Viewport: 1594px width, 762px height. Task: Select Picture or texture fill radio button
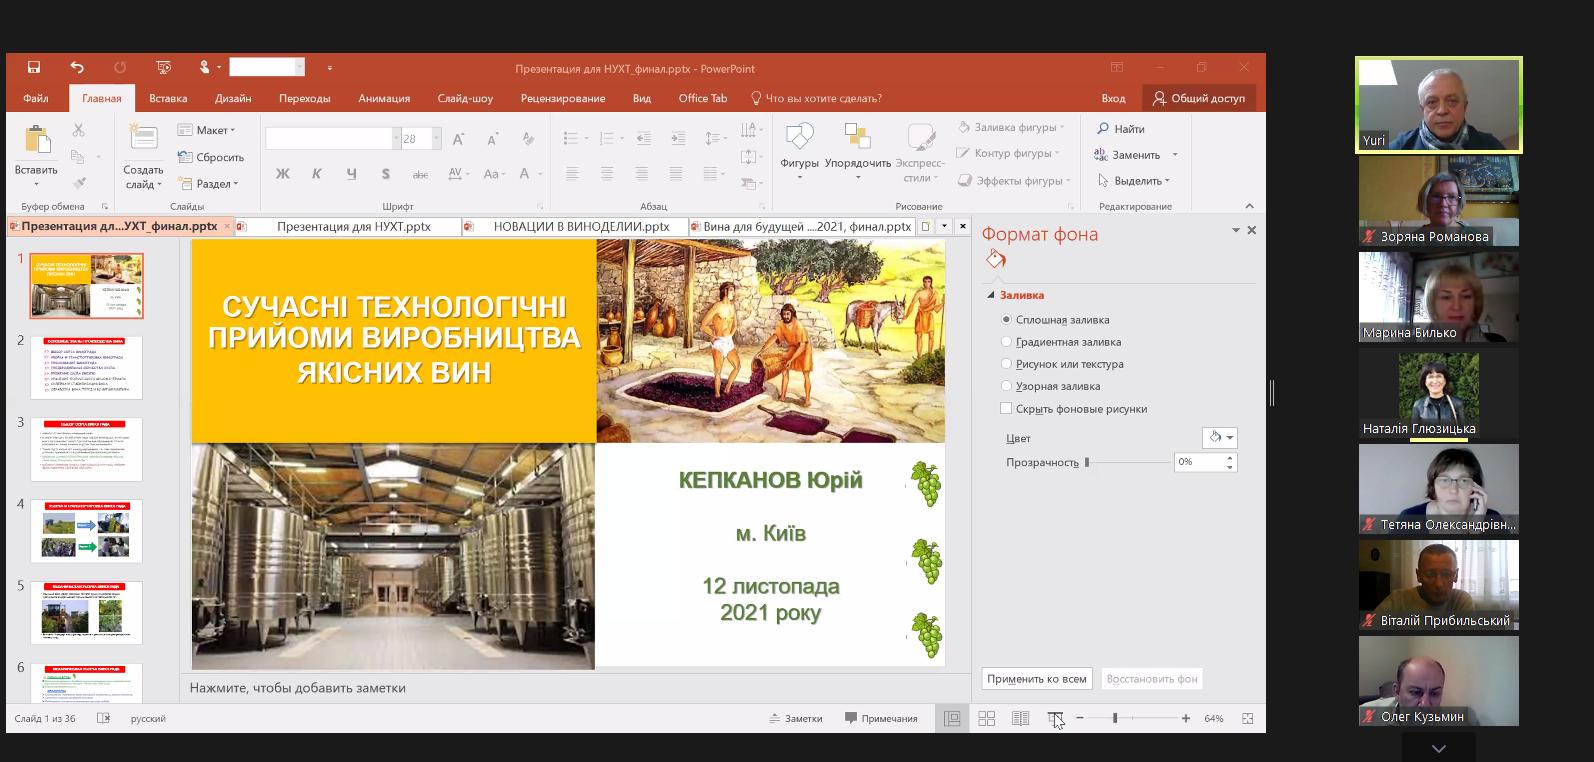pyautogui.click(x=1007, y=364)
